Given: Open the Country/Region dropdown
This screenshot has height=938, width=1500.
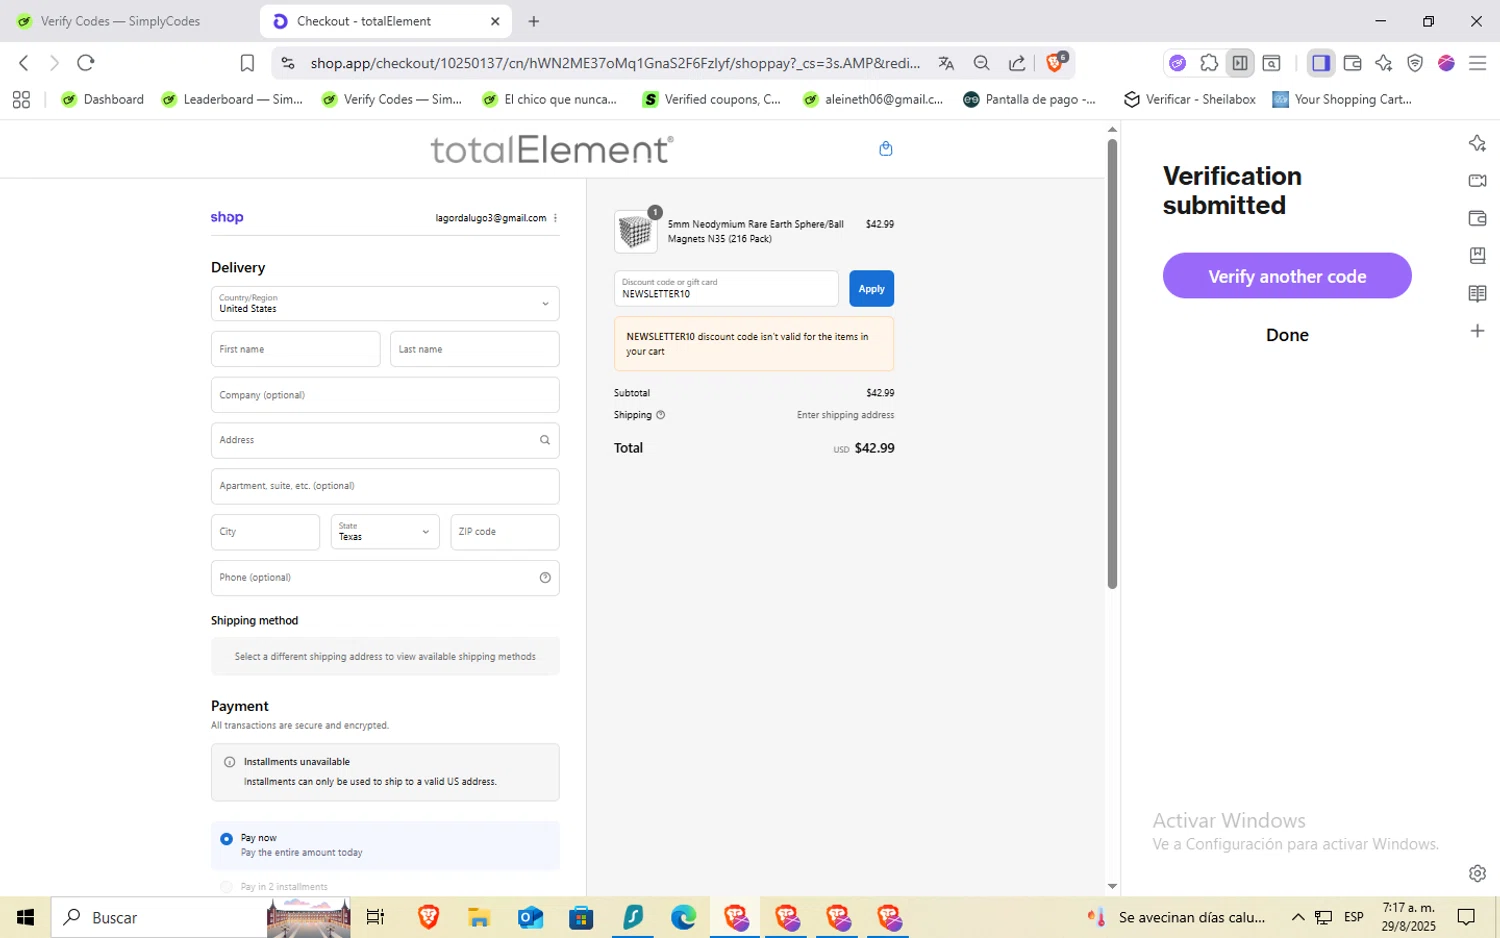Looking at the screenshot, I should [385, 304].
